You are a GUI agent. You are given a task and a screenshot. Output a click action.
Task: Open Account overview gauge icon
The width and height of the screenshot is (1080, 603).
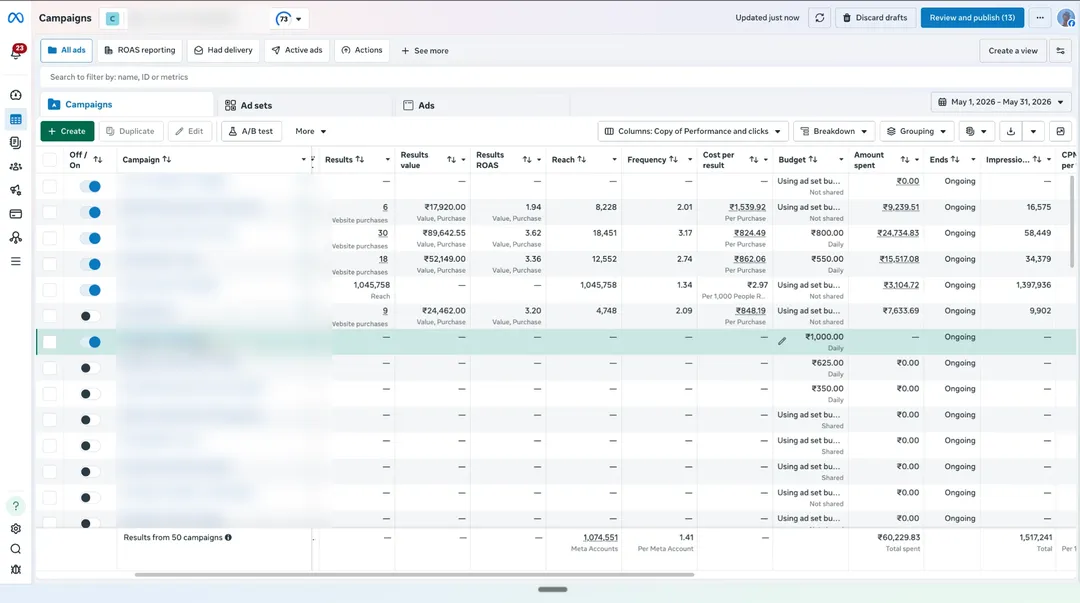click(x=16, y=95)
